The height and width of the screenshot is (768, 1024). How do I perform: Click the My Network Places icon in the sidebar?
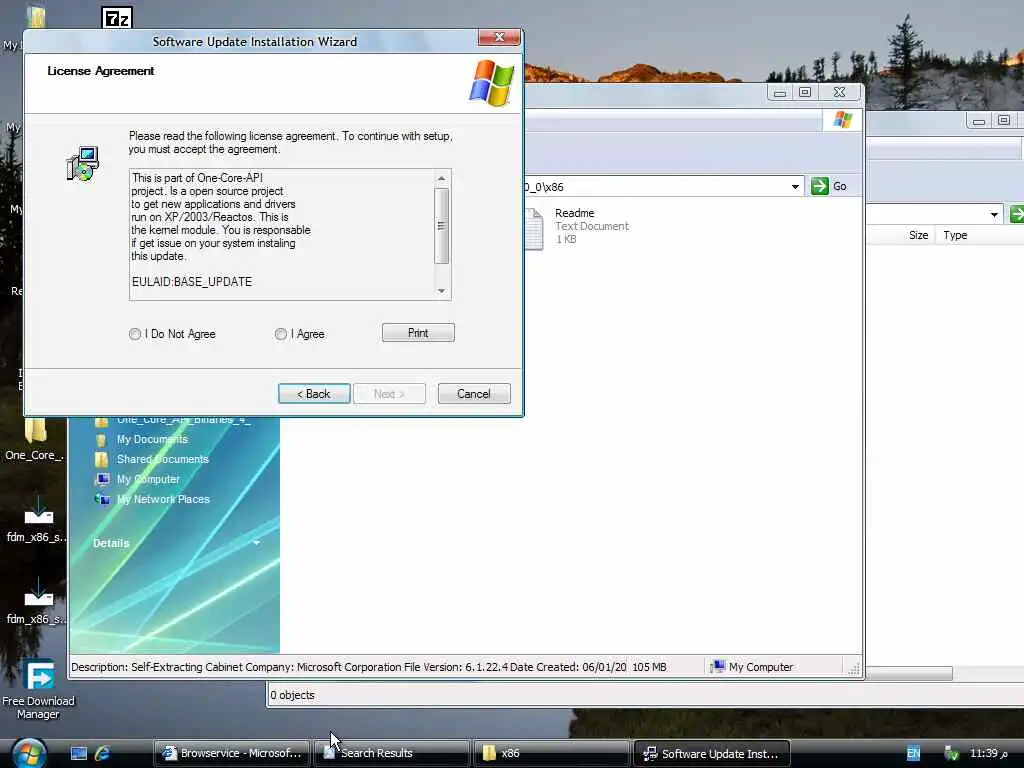point(103,499)
